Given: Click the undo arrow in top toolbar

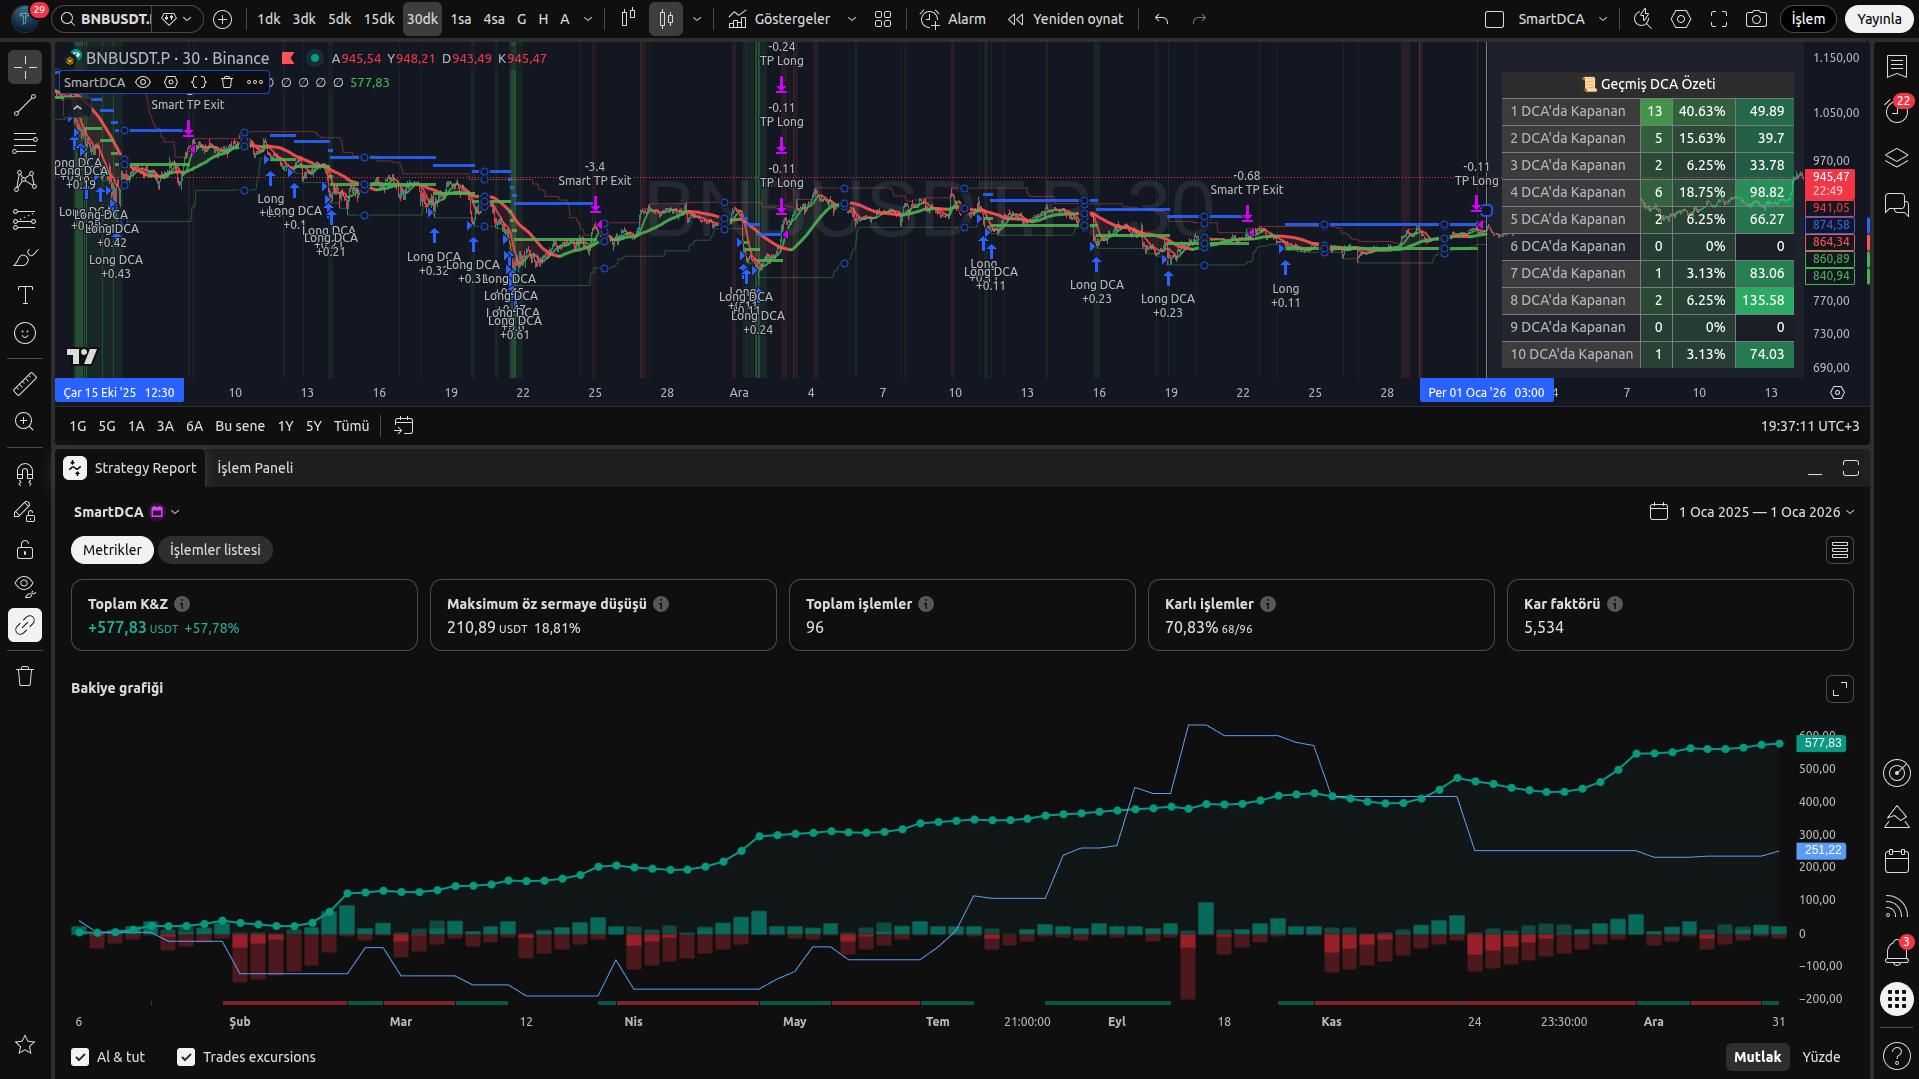Looking at the screenshot, I should tap(1161, 19).
